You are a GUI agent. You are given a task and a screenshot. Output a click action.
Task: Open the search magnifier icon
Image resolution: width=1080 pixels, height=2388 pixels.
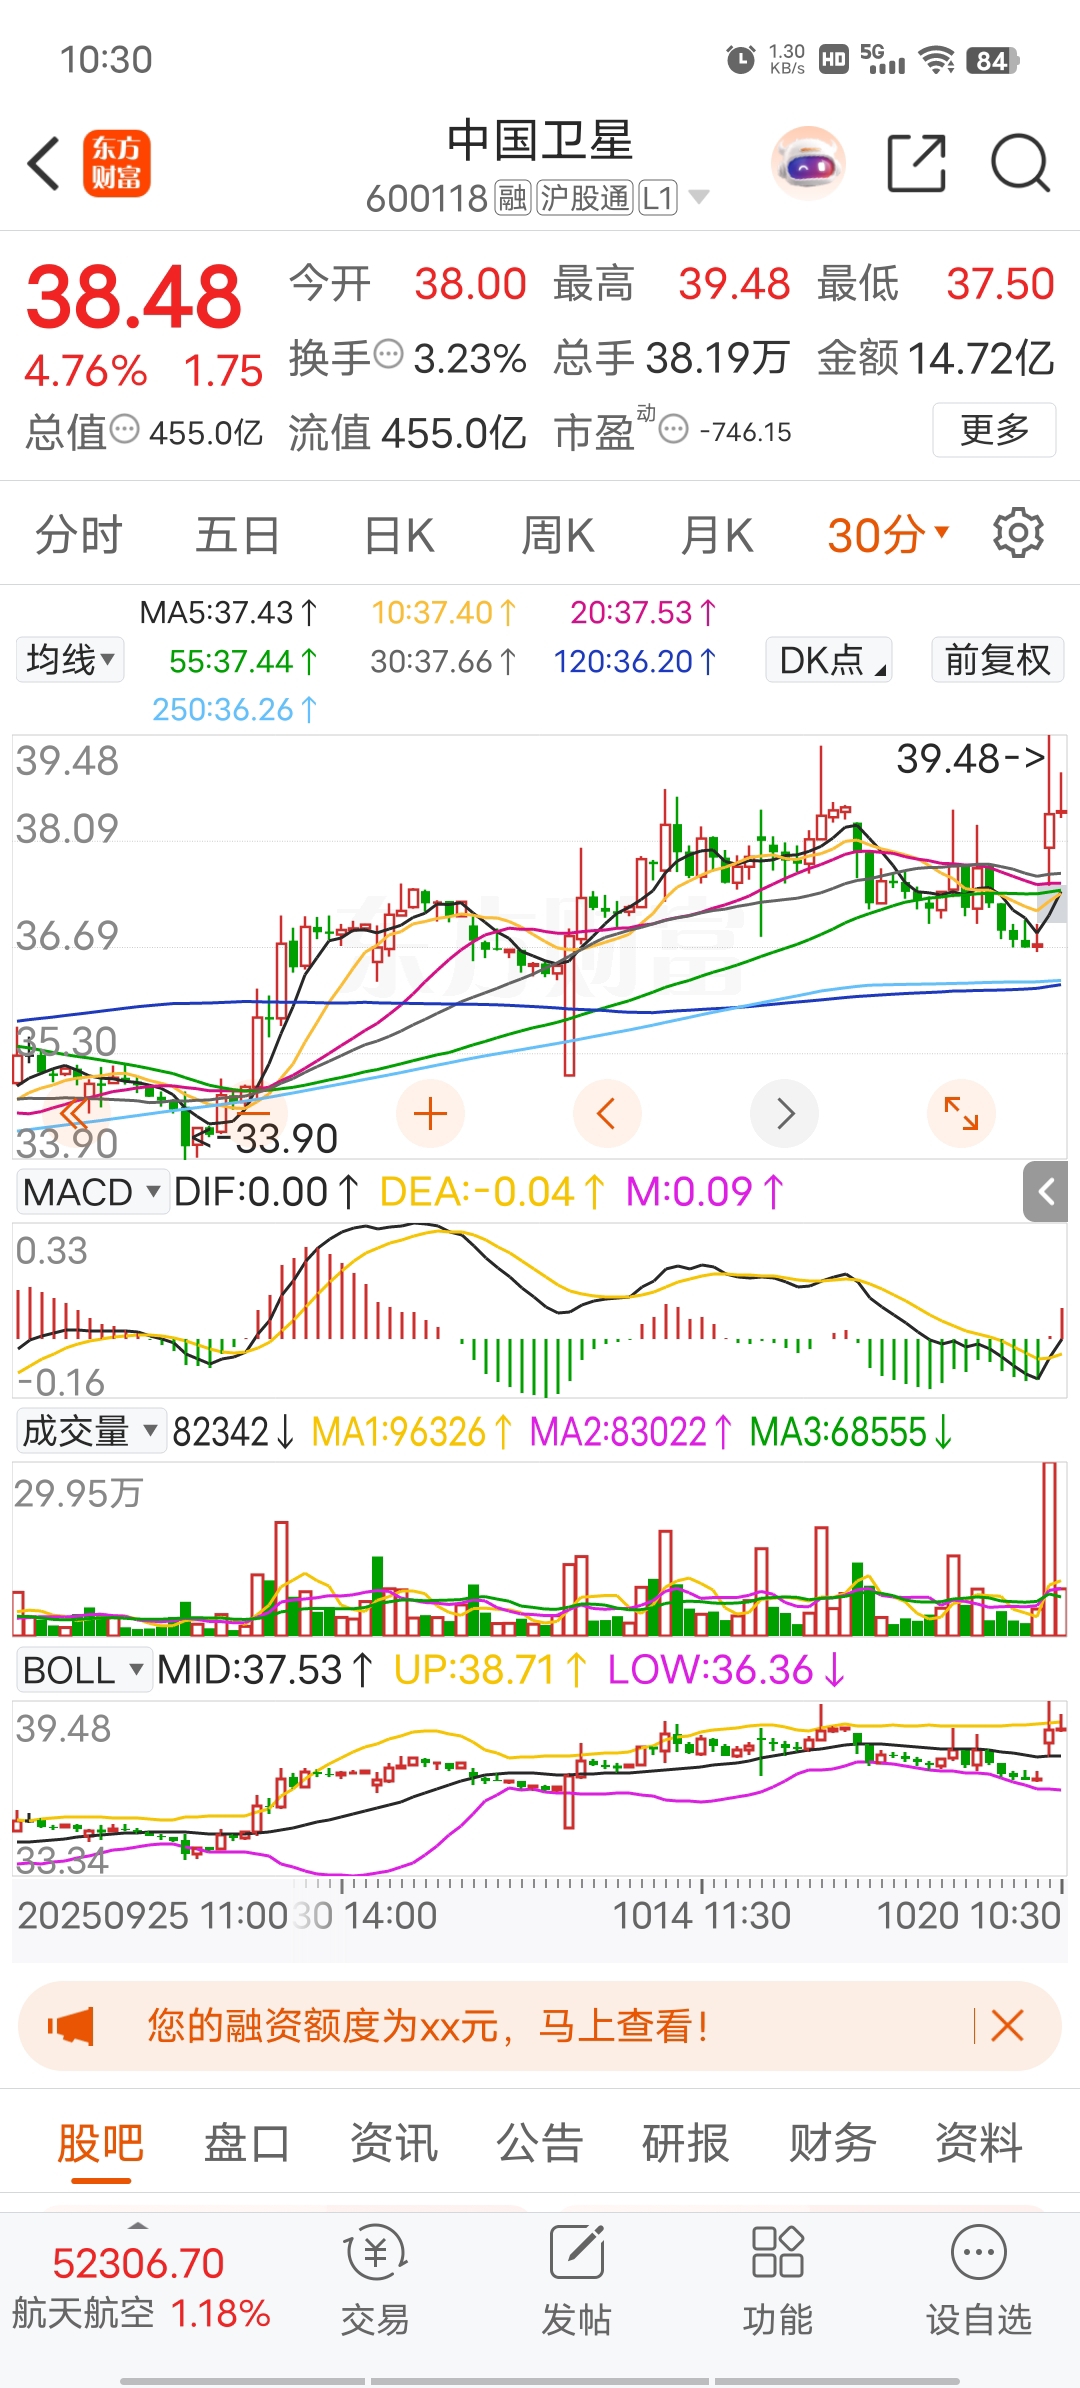(1020, 163)
